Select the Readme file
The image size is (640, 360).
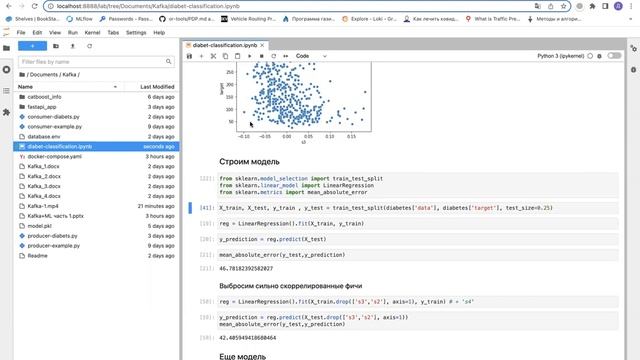[x=96, y=256]
